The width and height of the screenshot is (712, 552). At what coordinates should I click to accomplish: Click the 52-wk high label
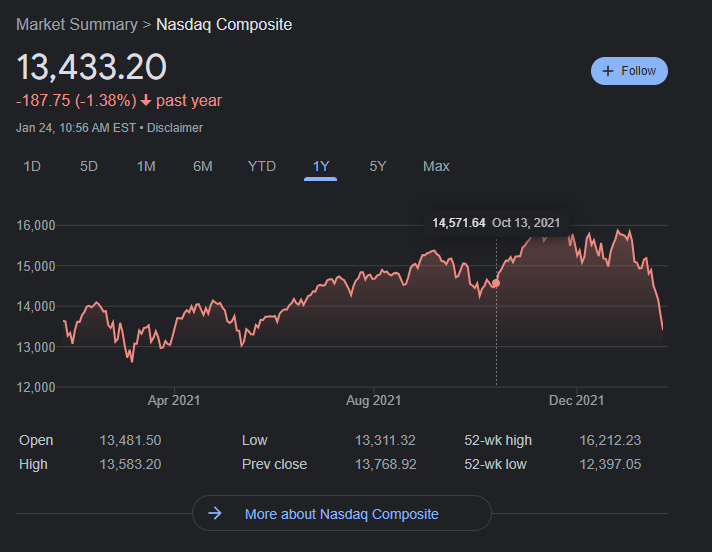coord(498,440)
